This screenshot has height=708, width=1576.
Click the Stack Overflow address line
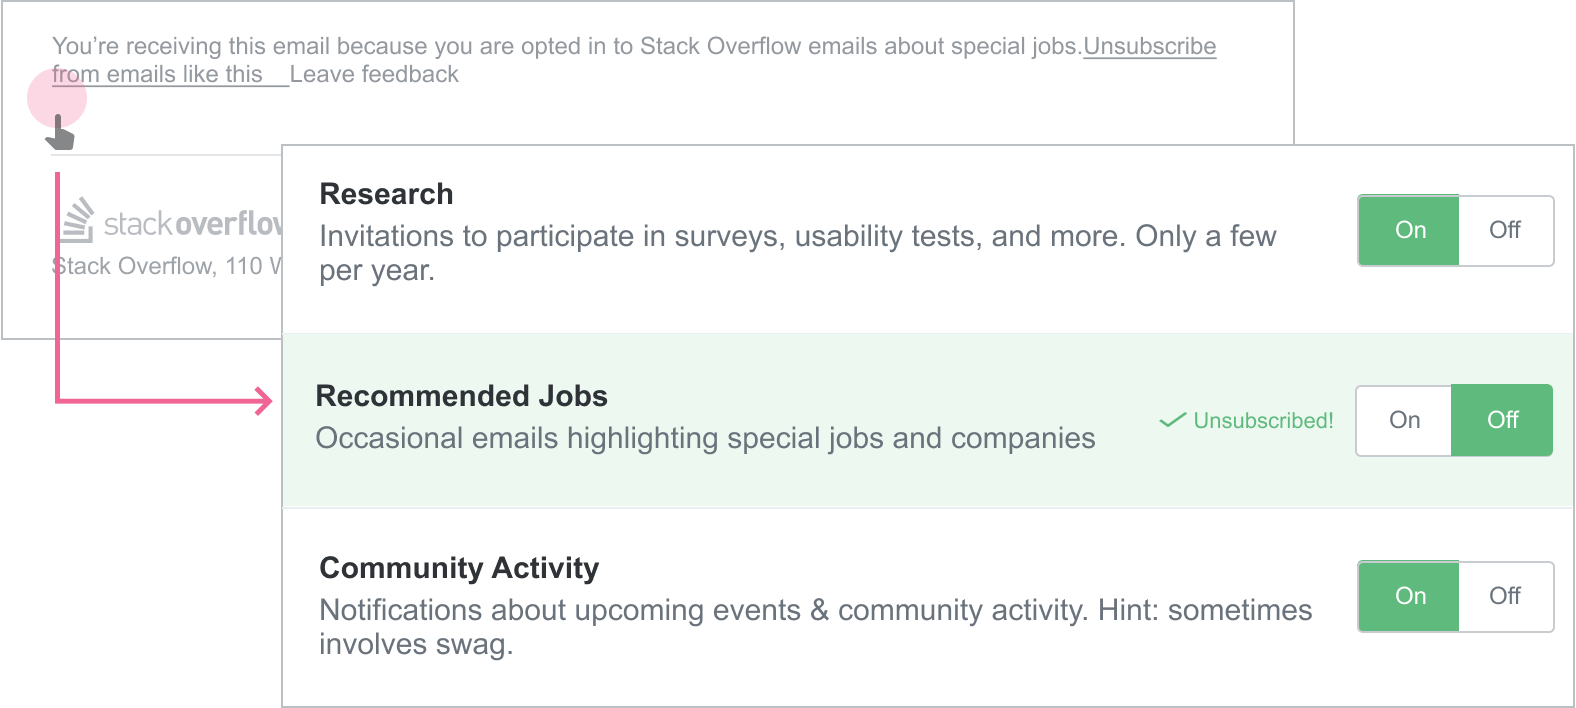click(166, 266)
